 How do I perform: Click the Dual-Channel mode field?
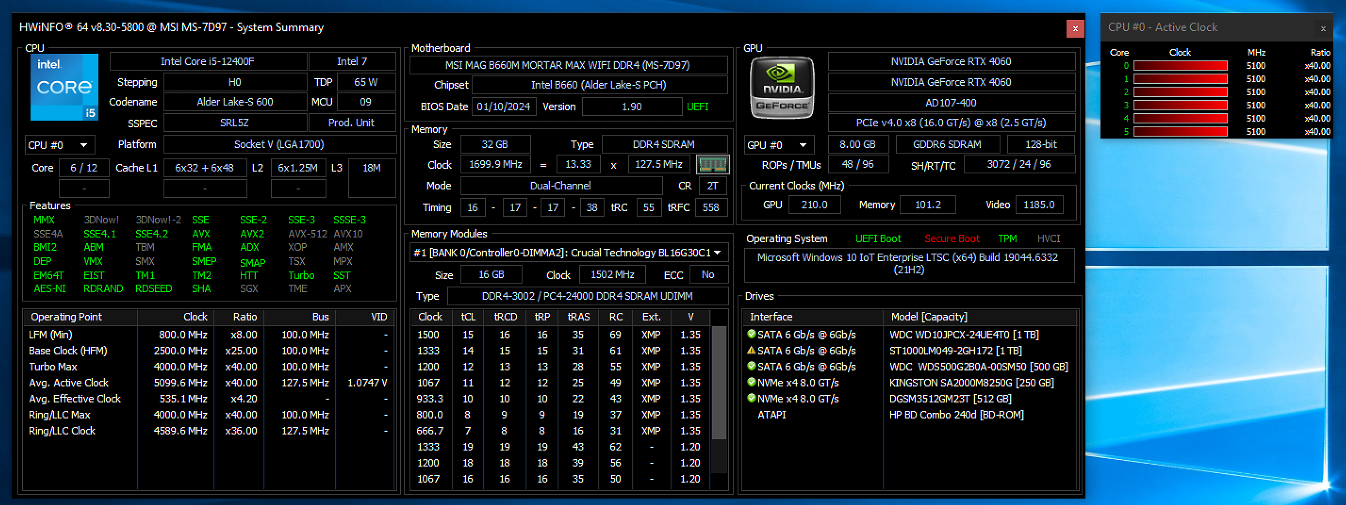tap(560, 186)
